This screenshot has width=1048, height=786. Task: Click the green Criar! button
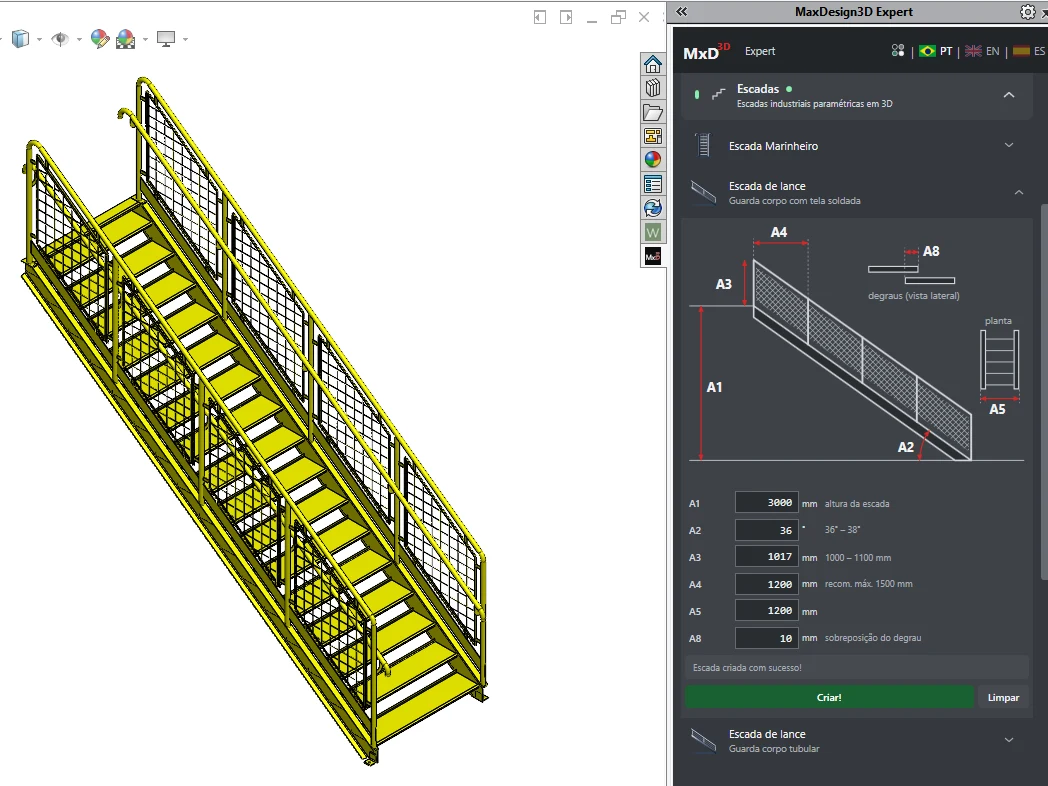pos(829,697)
